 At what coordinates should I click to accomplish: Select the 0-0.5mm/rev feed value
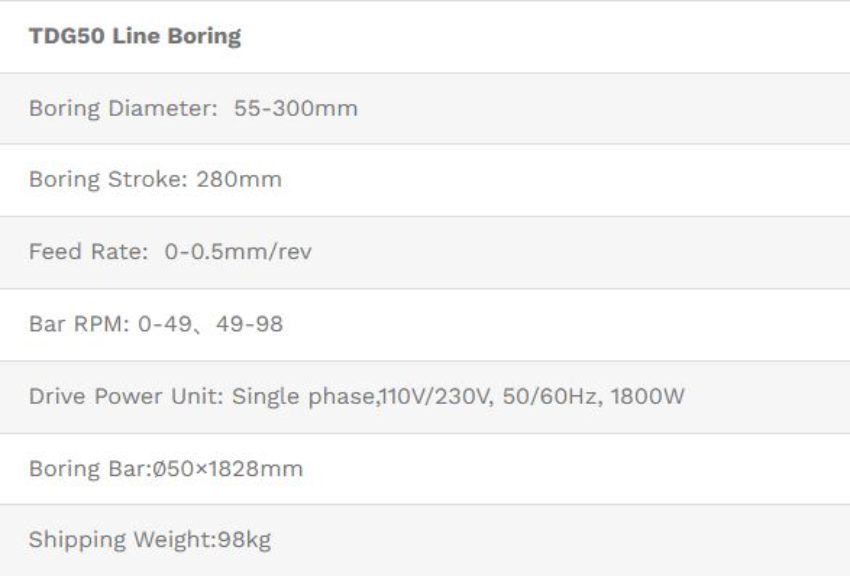[x=238, y=252]
